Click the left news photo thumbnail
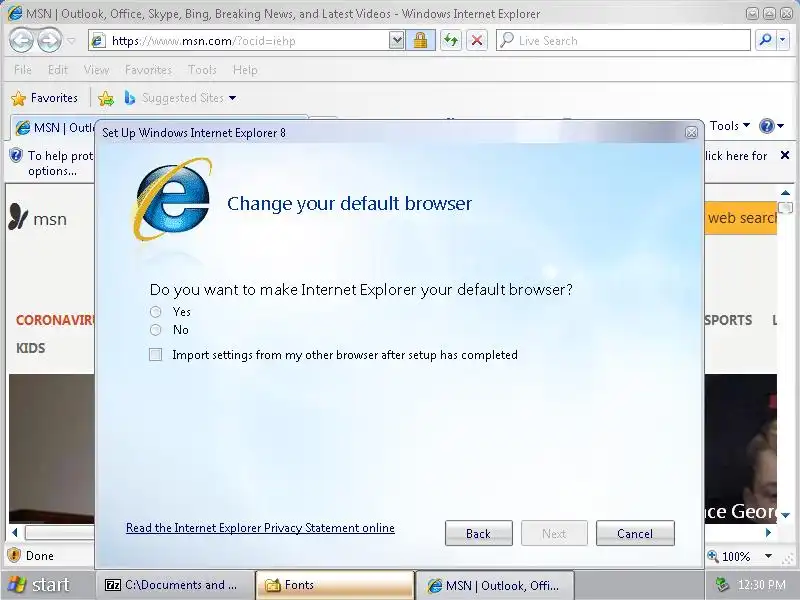 coord(52,448)
